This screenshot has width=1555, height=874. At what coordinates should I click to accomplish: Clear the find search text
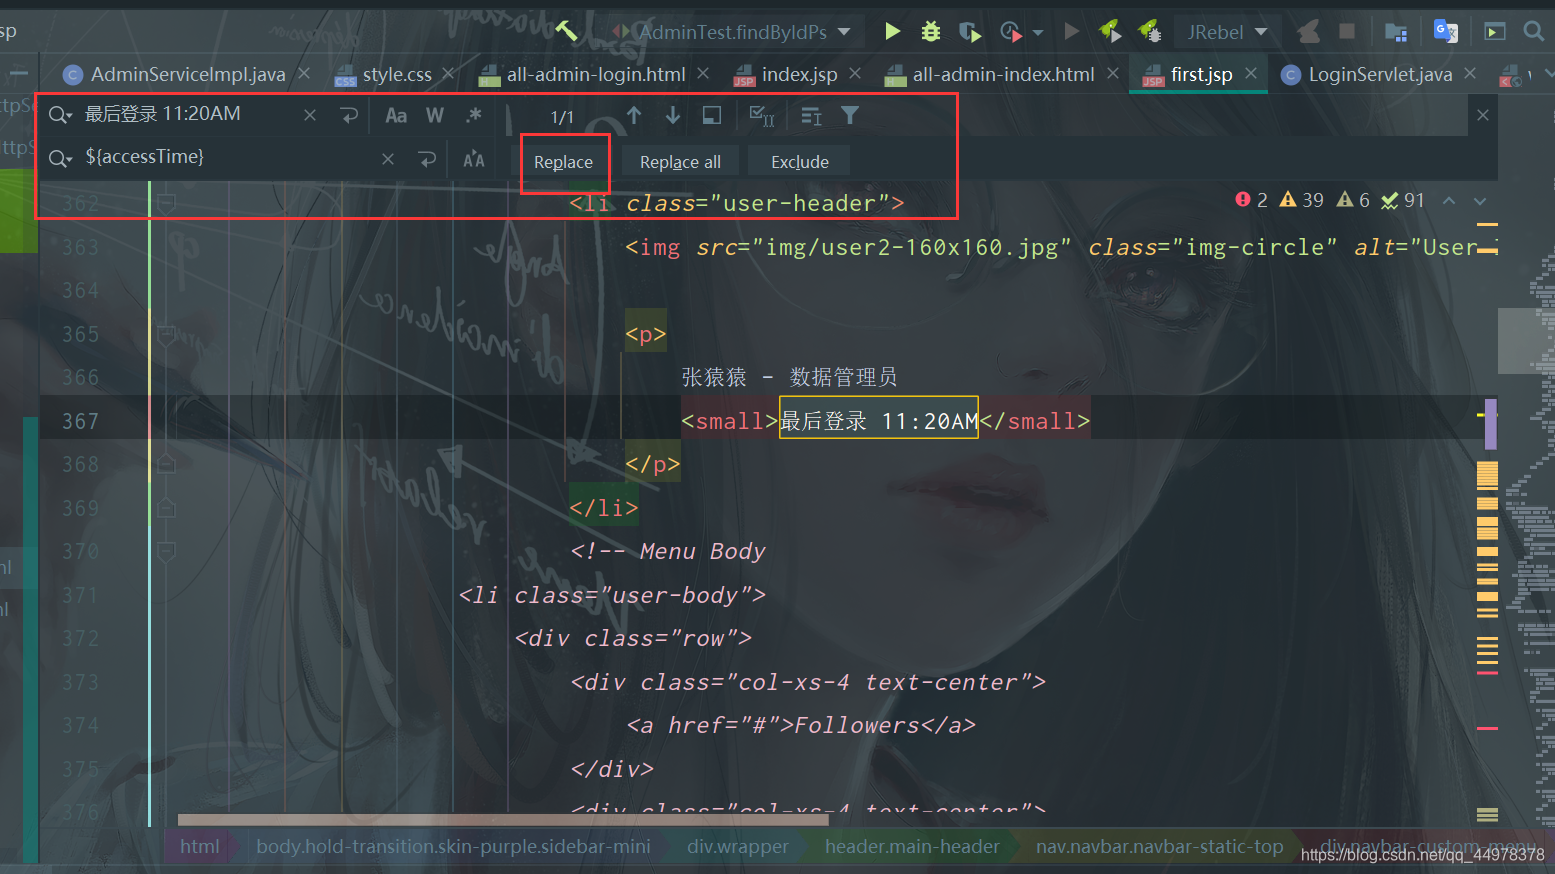pyautogui.click(x=310, y=115)
